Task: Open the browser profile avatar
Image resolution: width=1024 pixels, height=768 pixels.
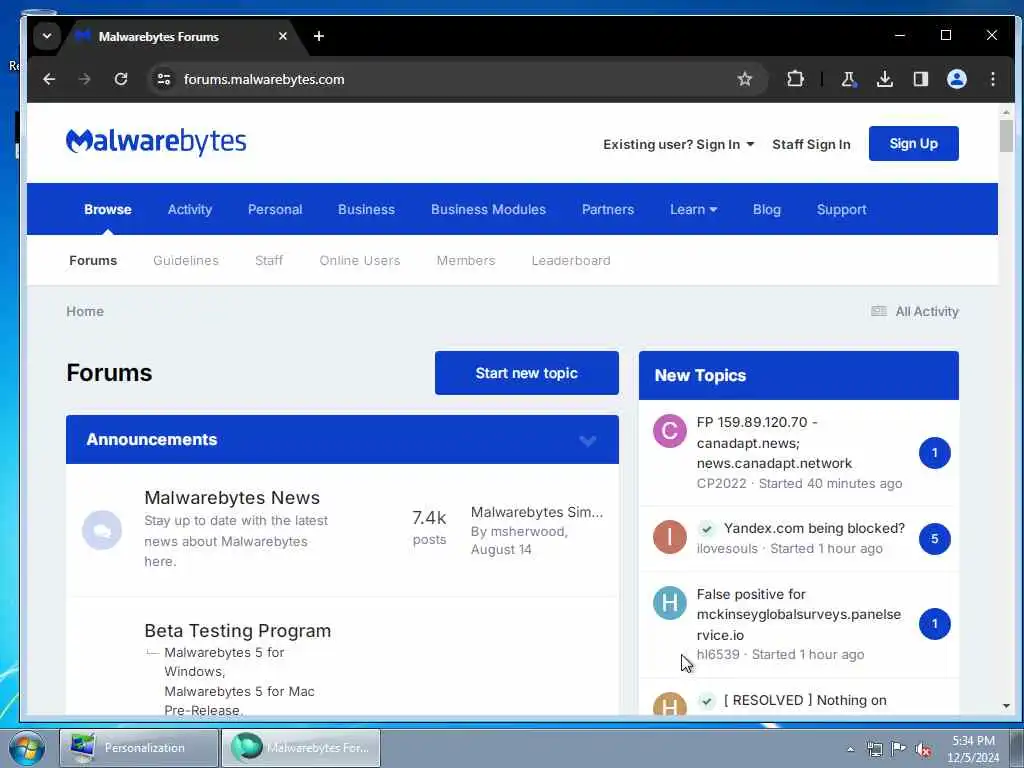Action: [957, 79]
